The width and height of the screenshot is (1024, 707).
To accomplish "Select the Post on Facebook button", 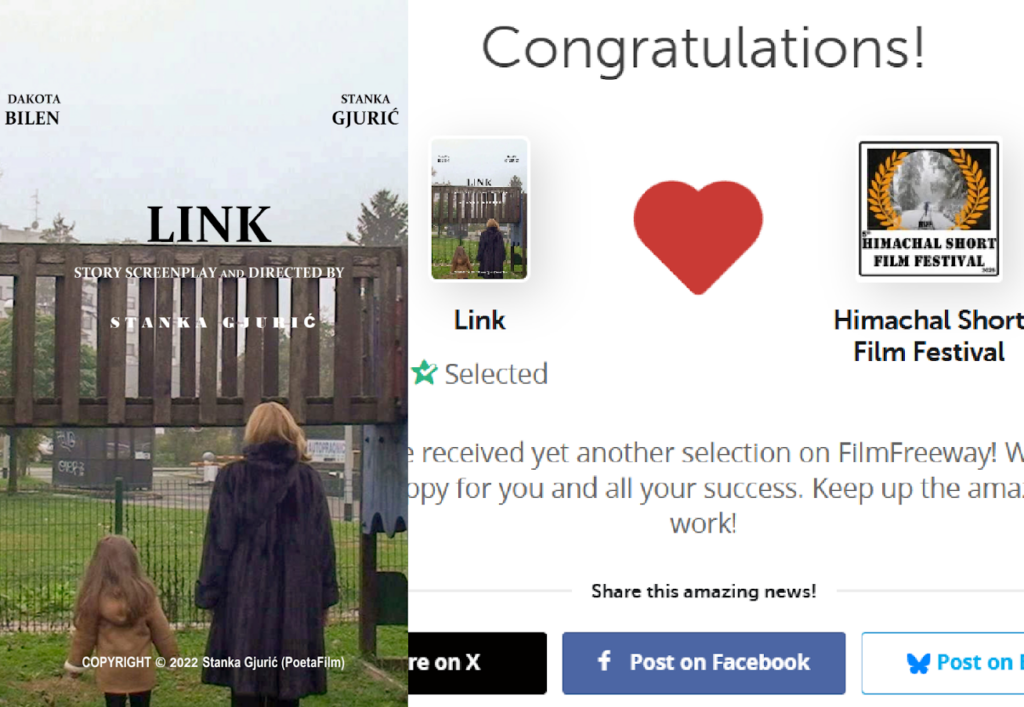I will (x=703, y=663).
